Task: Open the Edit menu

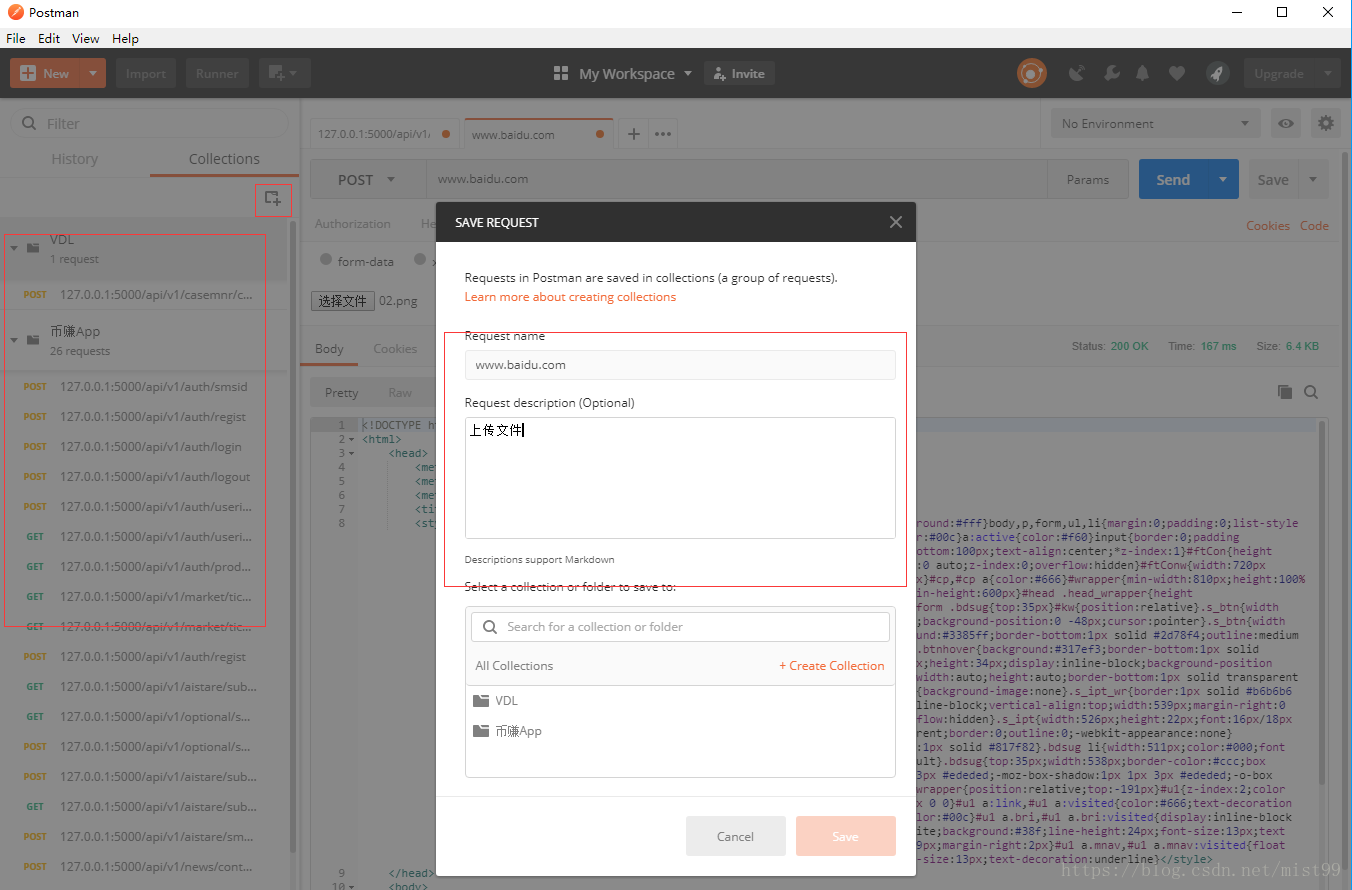Action: click(x=49, y=38)
